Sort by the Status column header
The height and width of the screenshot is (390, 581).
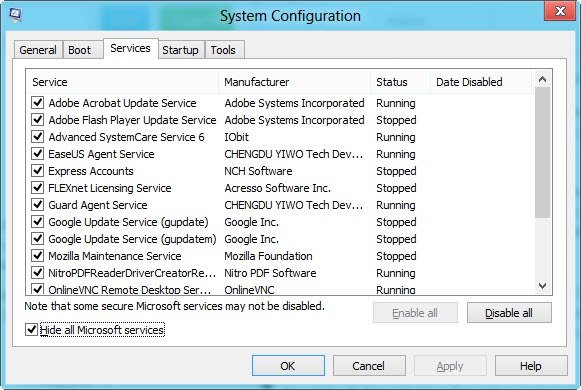401,82
